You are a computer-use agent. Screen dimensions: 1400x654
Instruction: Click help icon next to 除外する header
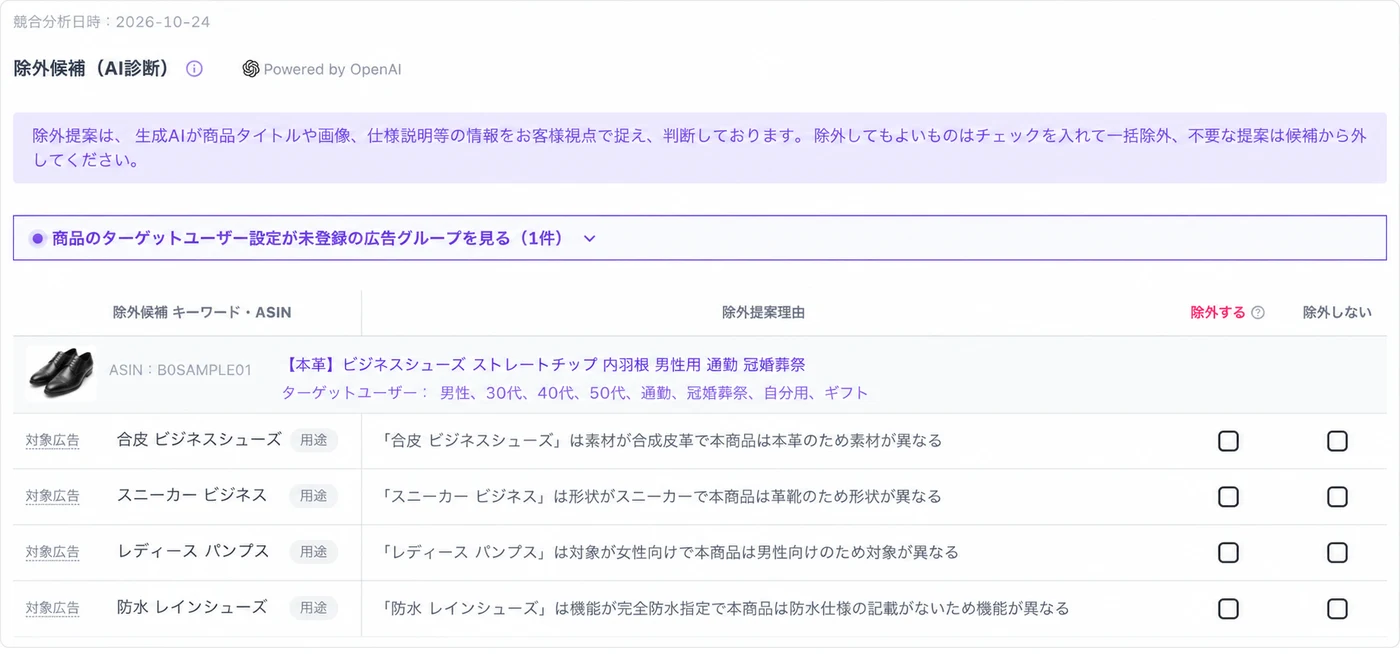coord(1258,312)
